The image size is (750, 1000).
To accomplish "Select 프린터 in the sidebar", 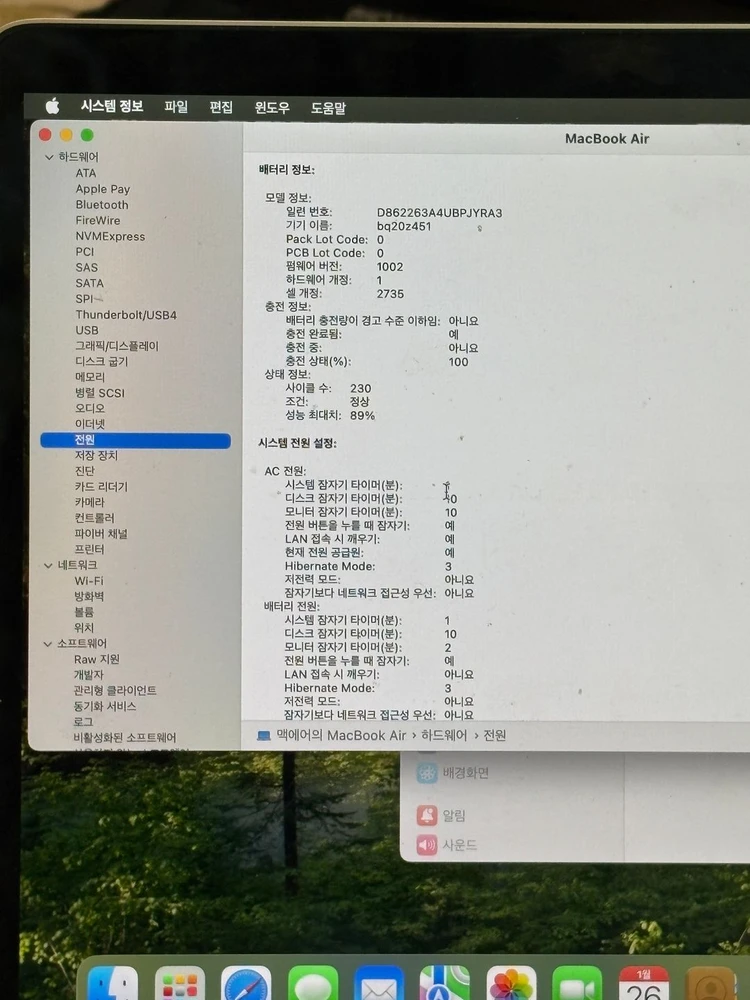I will [89, 549].
